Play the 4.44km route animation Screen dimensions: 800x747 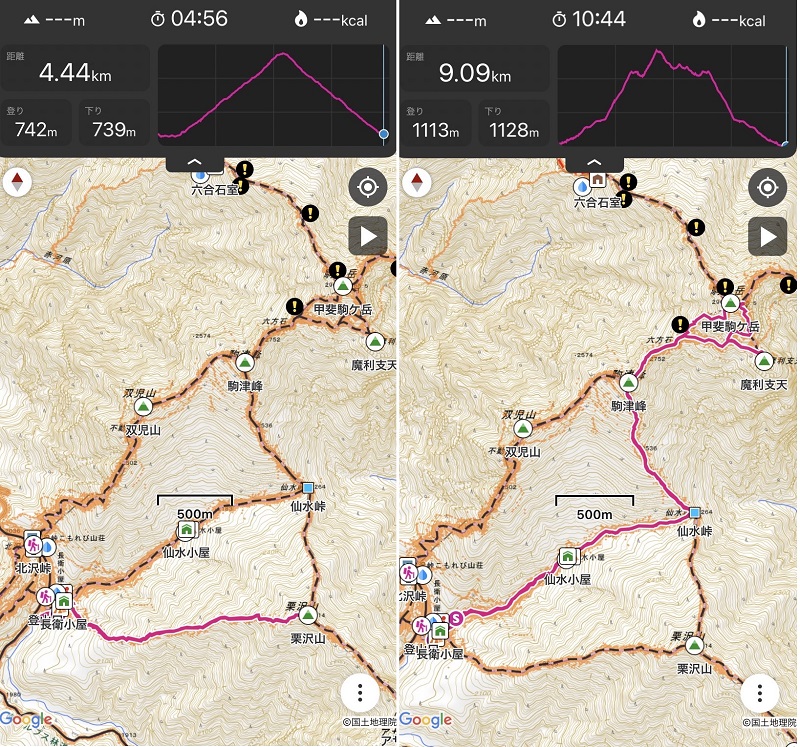pos(367,236)
